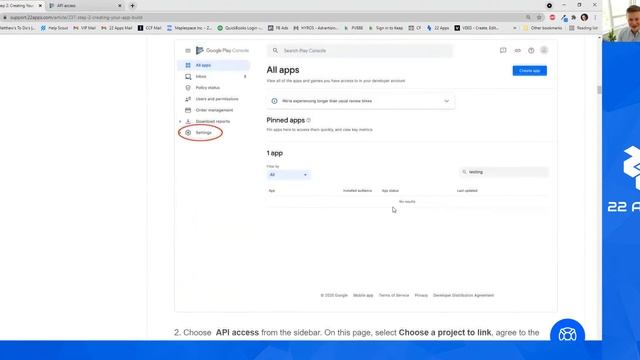Image resolution: width=640 pixels, height=360 pixels.
Task: Open the Chrome Extensions puzzle icon
Action: tap(574, 18)
